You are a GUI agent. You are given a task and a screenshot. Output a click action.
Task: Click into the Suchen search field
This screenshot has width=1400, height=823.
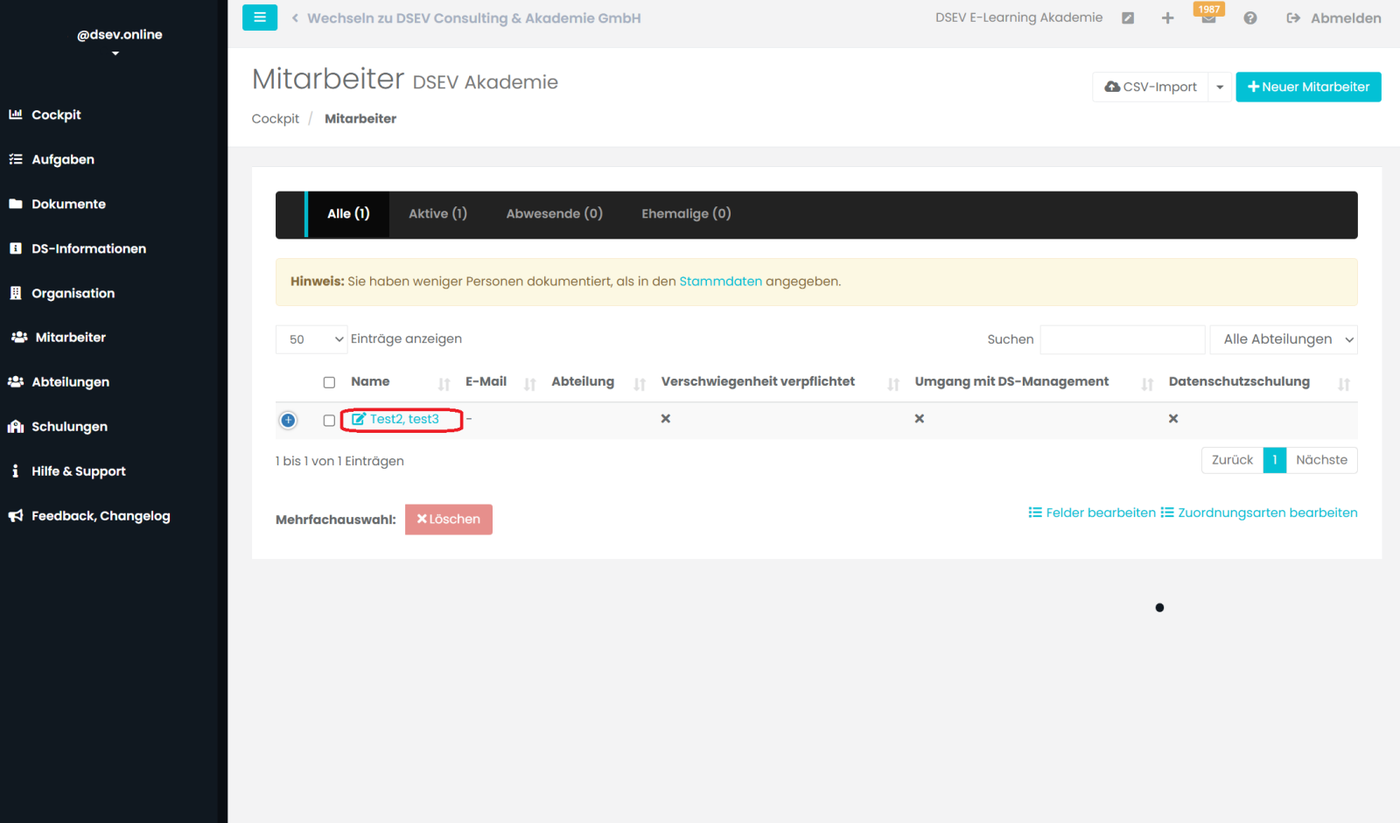coord(1122,339)
